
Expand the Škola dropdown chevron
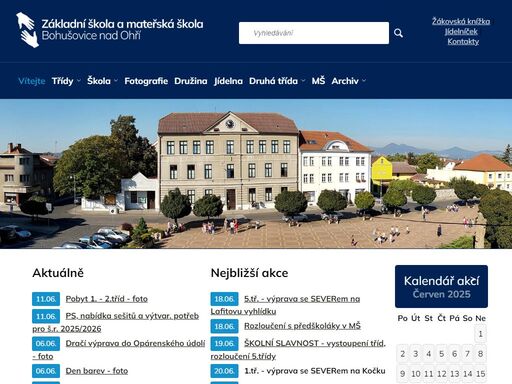[116, 81]
